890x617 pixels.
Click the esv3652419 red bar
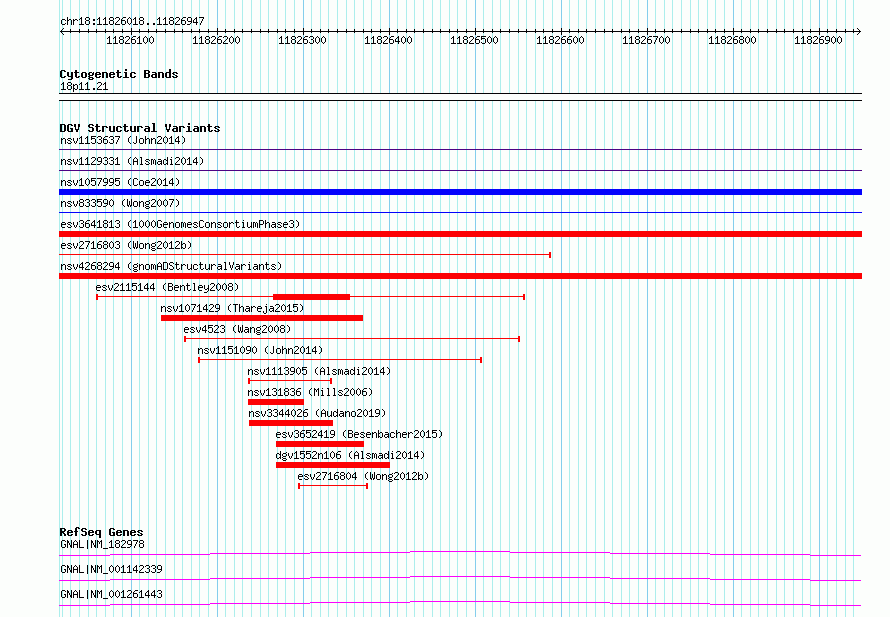point(320,444)
